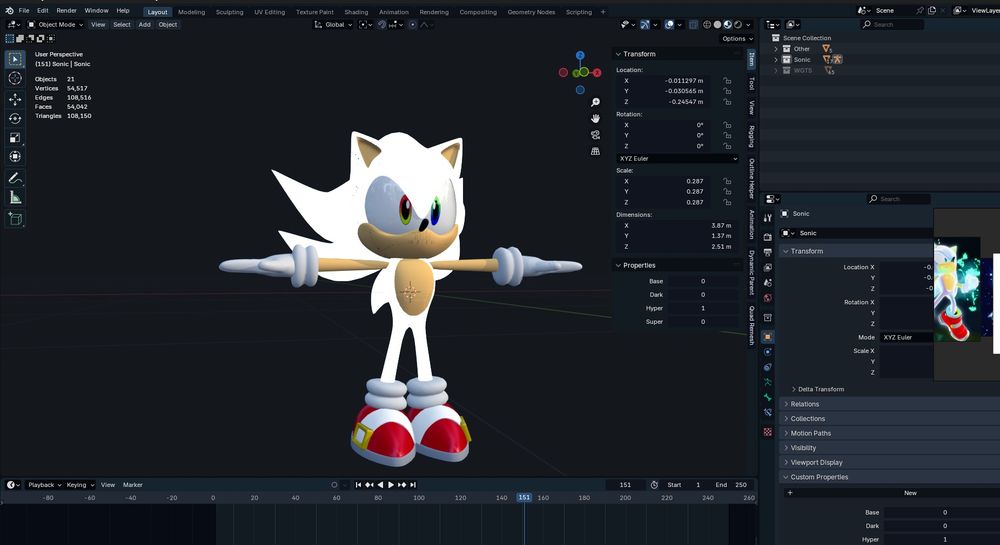Open the World properties tab icon
The height and width of the screenshot is (545, 1000).
tap(768, 298)
